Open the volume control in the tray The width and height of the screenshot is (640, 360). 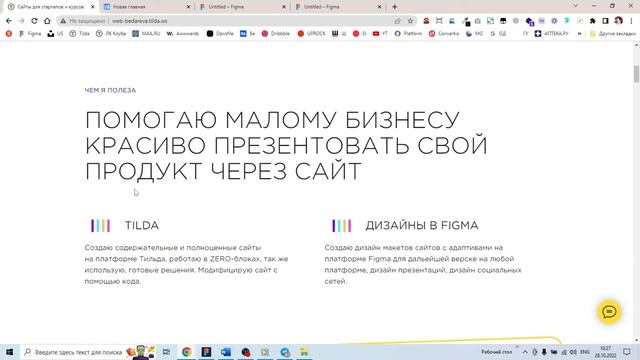point(573,352)
